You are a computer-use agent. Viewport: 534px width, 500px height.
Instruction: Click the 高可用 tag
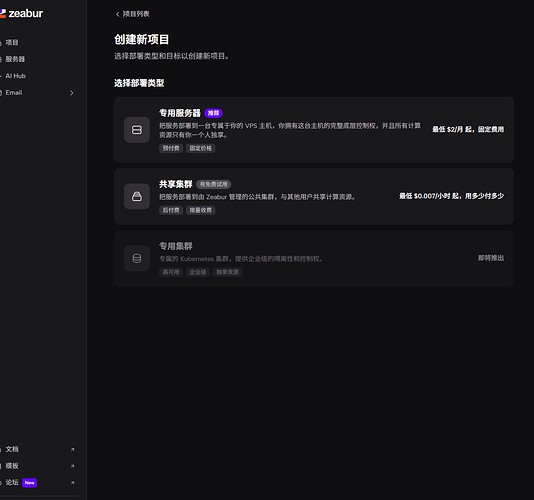(171, 272)
